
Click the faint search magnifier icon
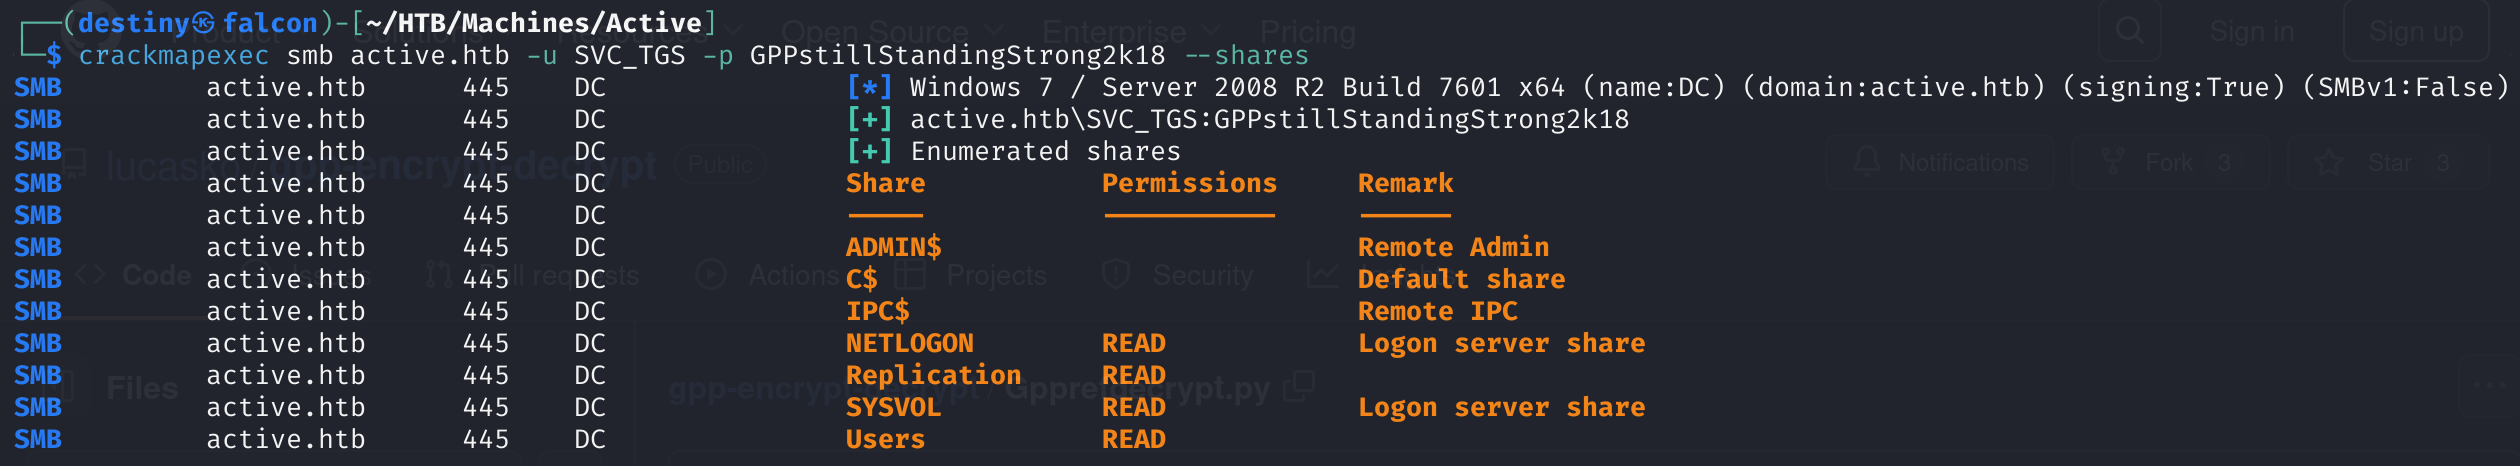2130,31
